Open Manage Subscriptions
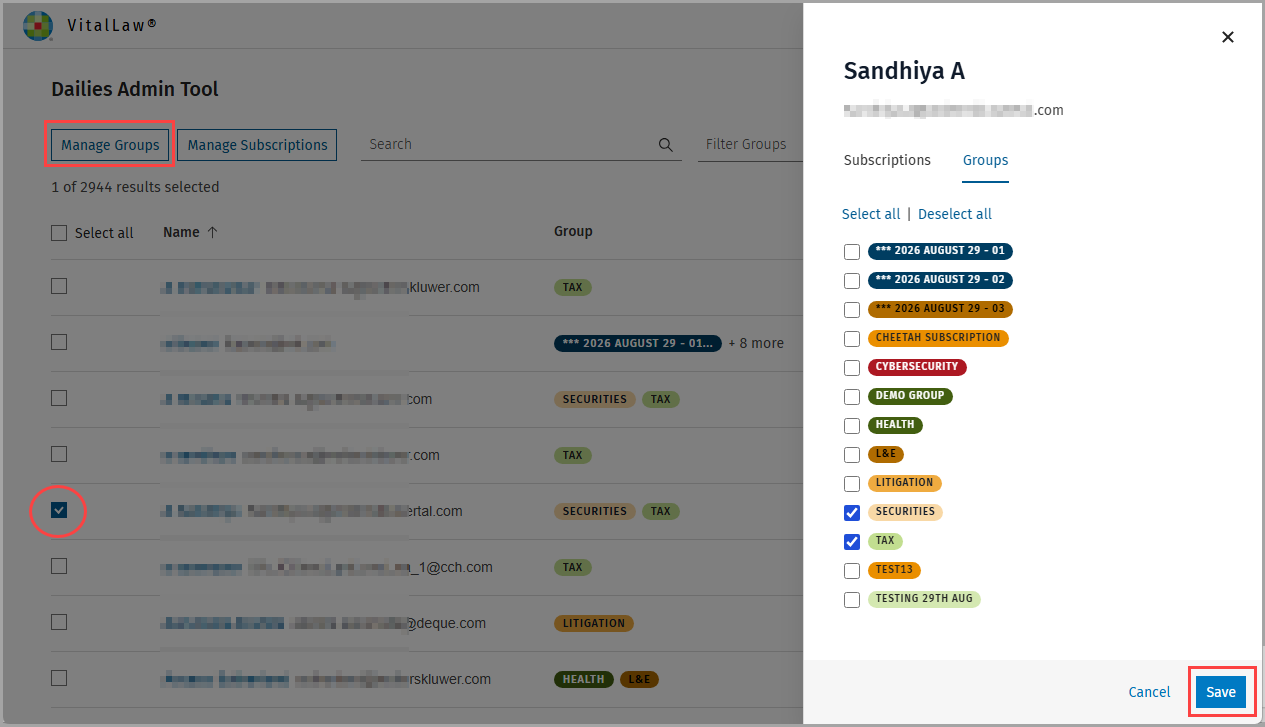The height and width of the screenshot is (727, 1265). [258, 145]
